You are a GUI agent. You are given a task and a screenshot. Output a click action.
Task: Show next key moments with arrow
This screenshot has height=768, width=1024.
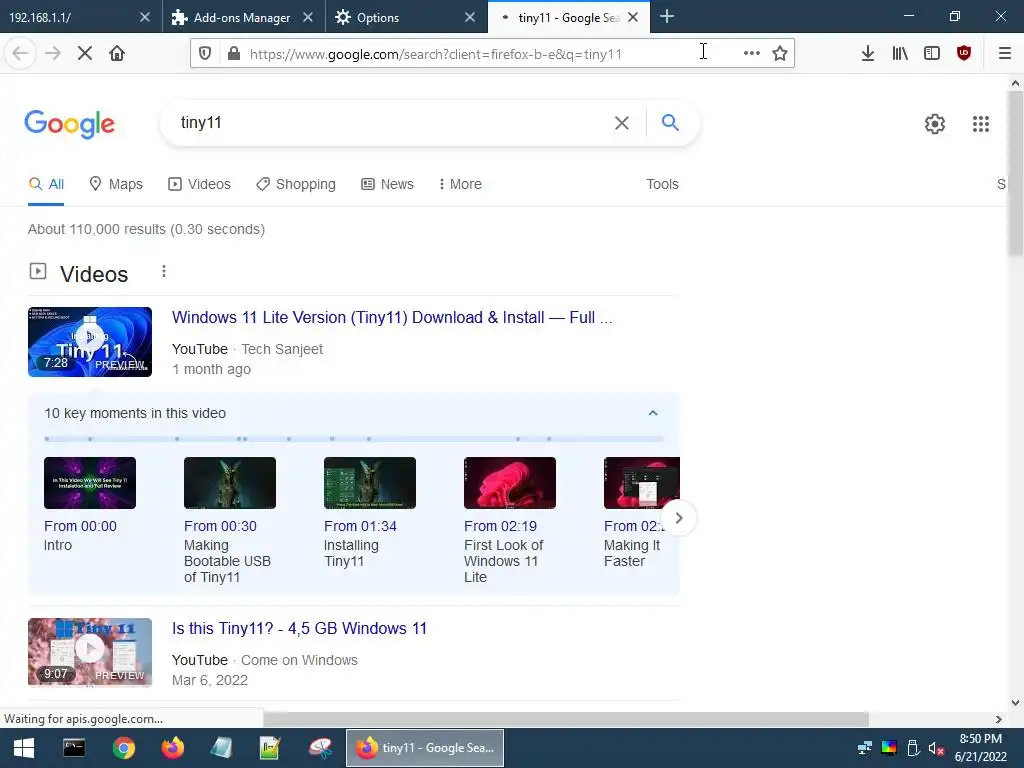click(x=679, y=518)
